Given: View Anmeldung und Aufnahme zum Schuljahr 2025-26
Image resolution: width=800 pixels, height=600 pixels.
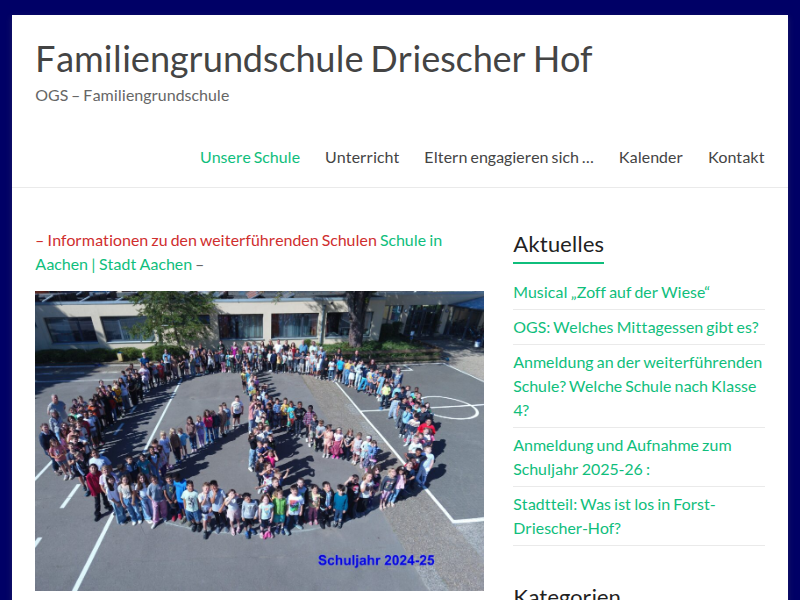Looking at the screenshot, I should pyautogui.click(x=622, y=457).
